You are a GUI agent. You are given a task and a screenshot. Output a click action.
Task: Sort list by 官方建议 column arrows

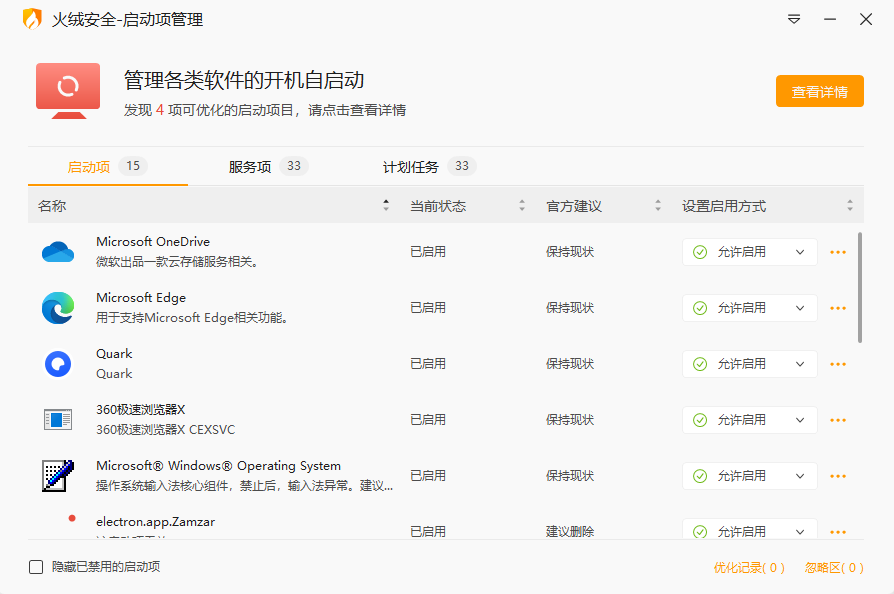click(658, 206)
